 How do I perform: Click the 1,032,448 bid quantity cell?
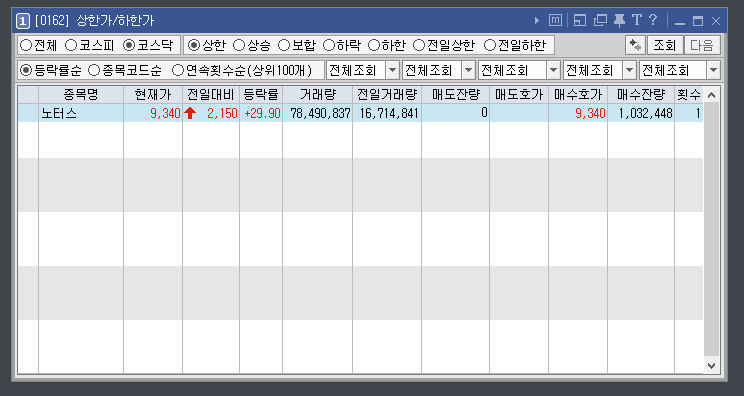[641, 113]
